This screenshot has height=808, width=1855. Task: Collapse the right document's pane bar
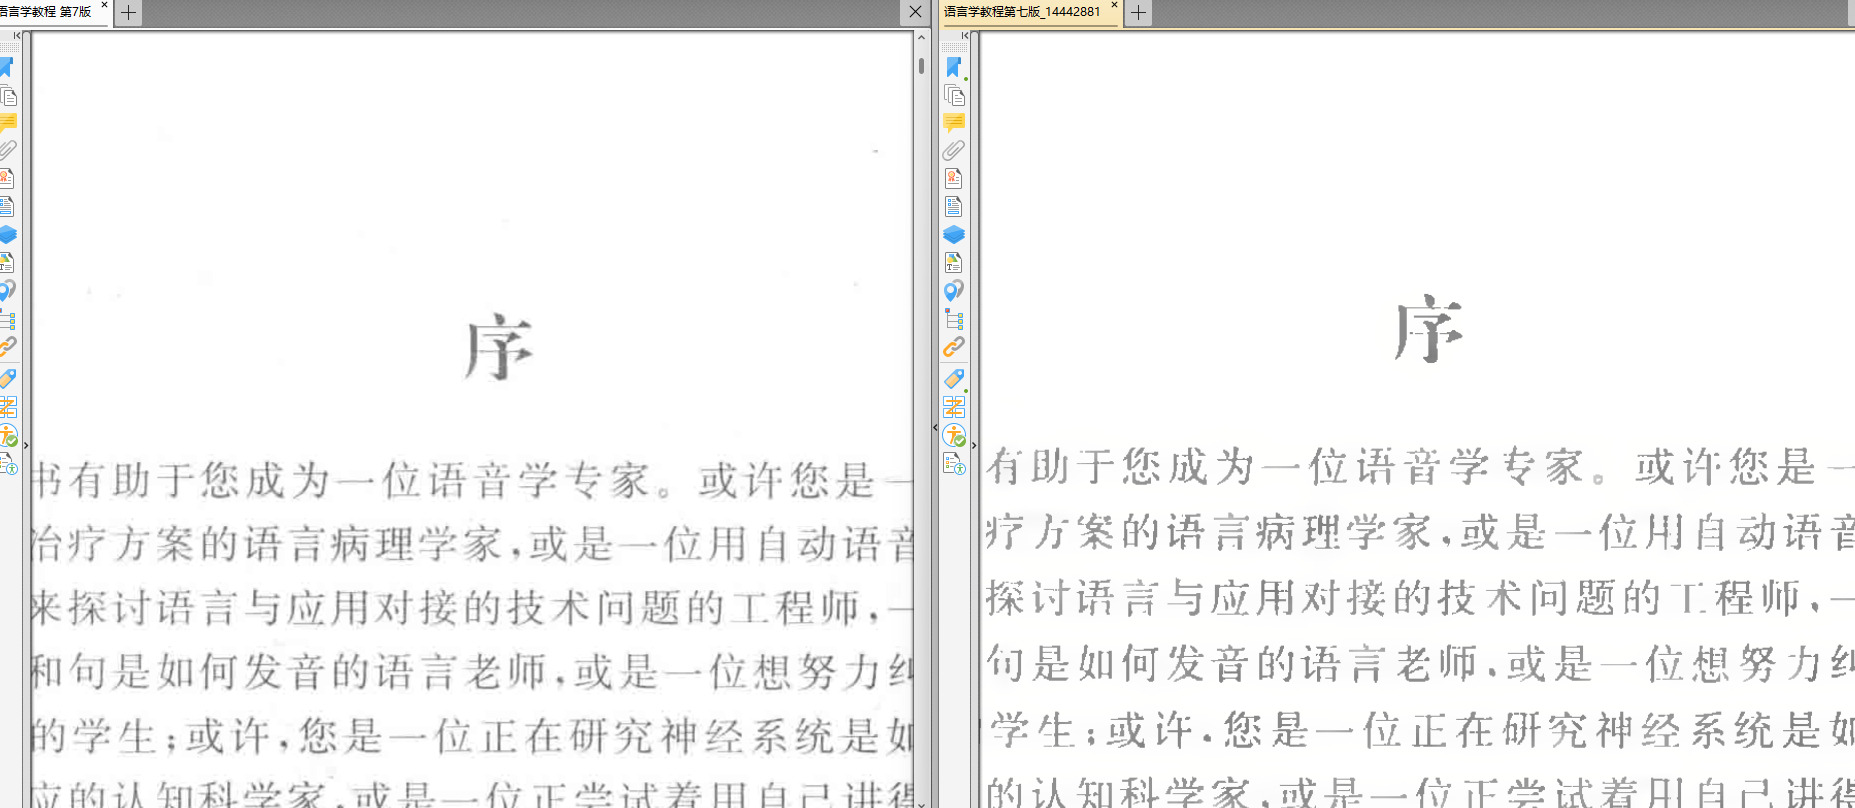point(964,36)
